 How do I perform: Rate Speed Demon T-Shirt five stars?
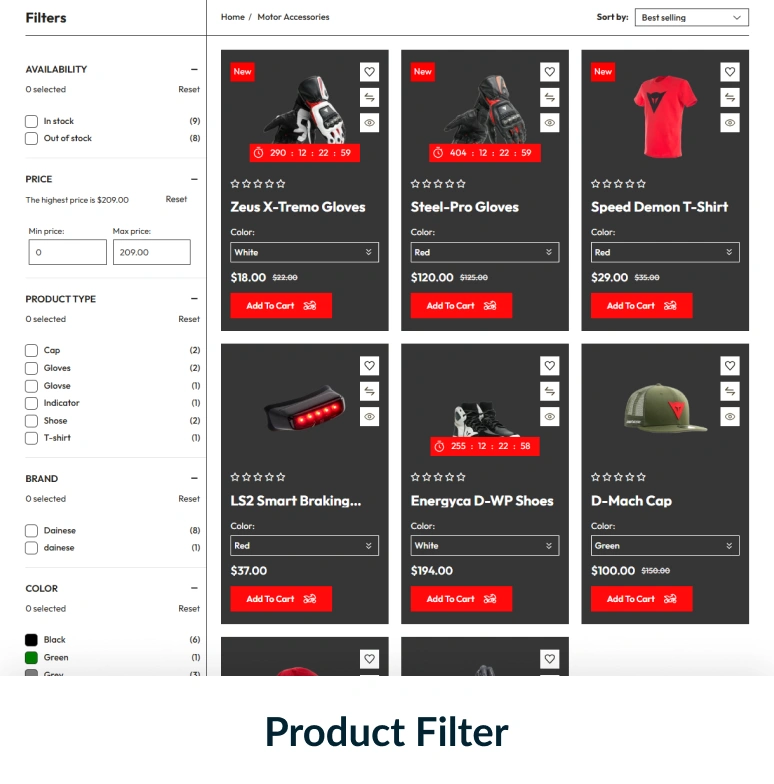642,184
